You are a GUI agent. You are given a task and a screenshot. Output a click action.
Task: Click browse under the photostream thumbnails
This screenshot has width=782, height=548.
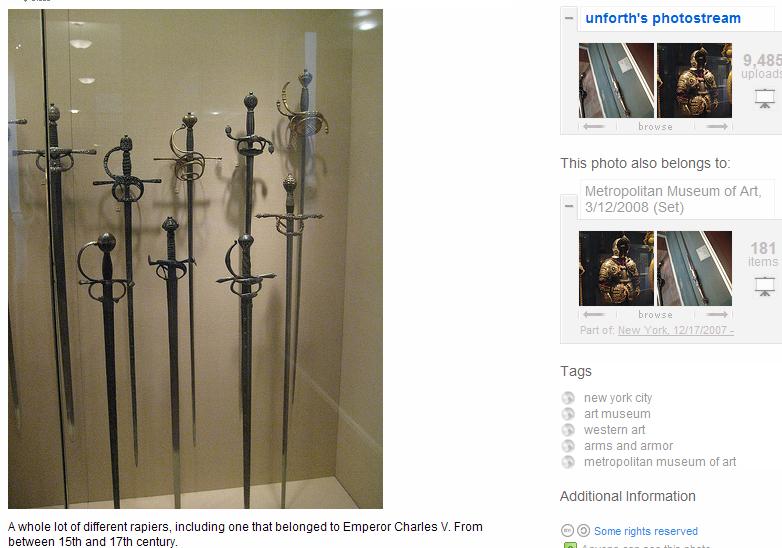point(655,127)
